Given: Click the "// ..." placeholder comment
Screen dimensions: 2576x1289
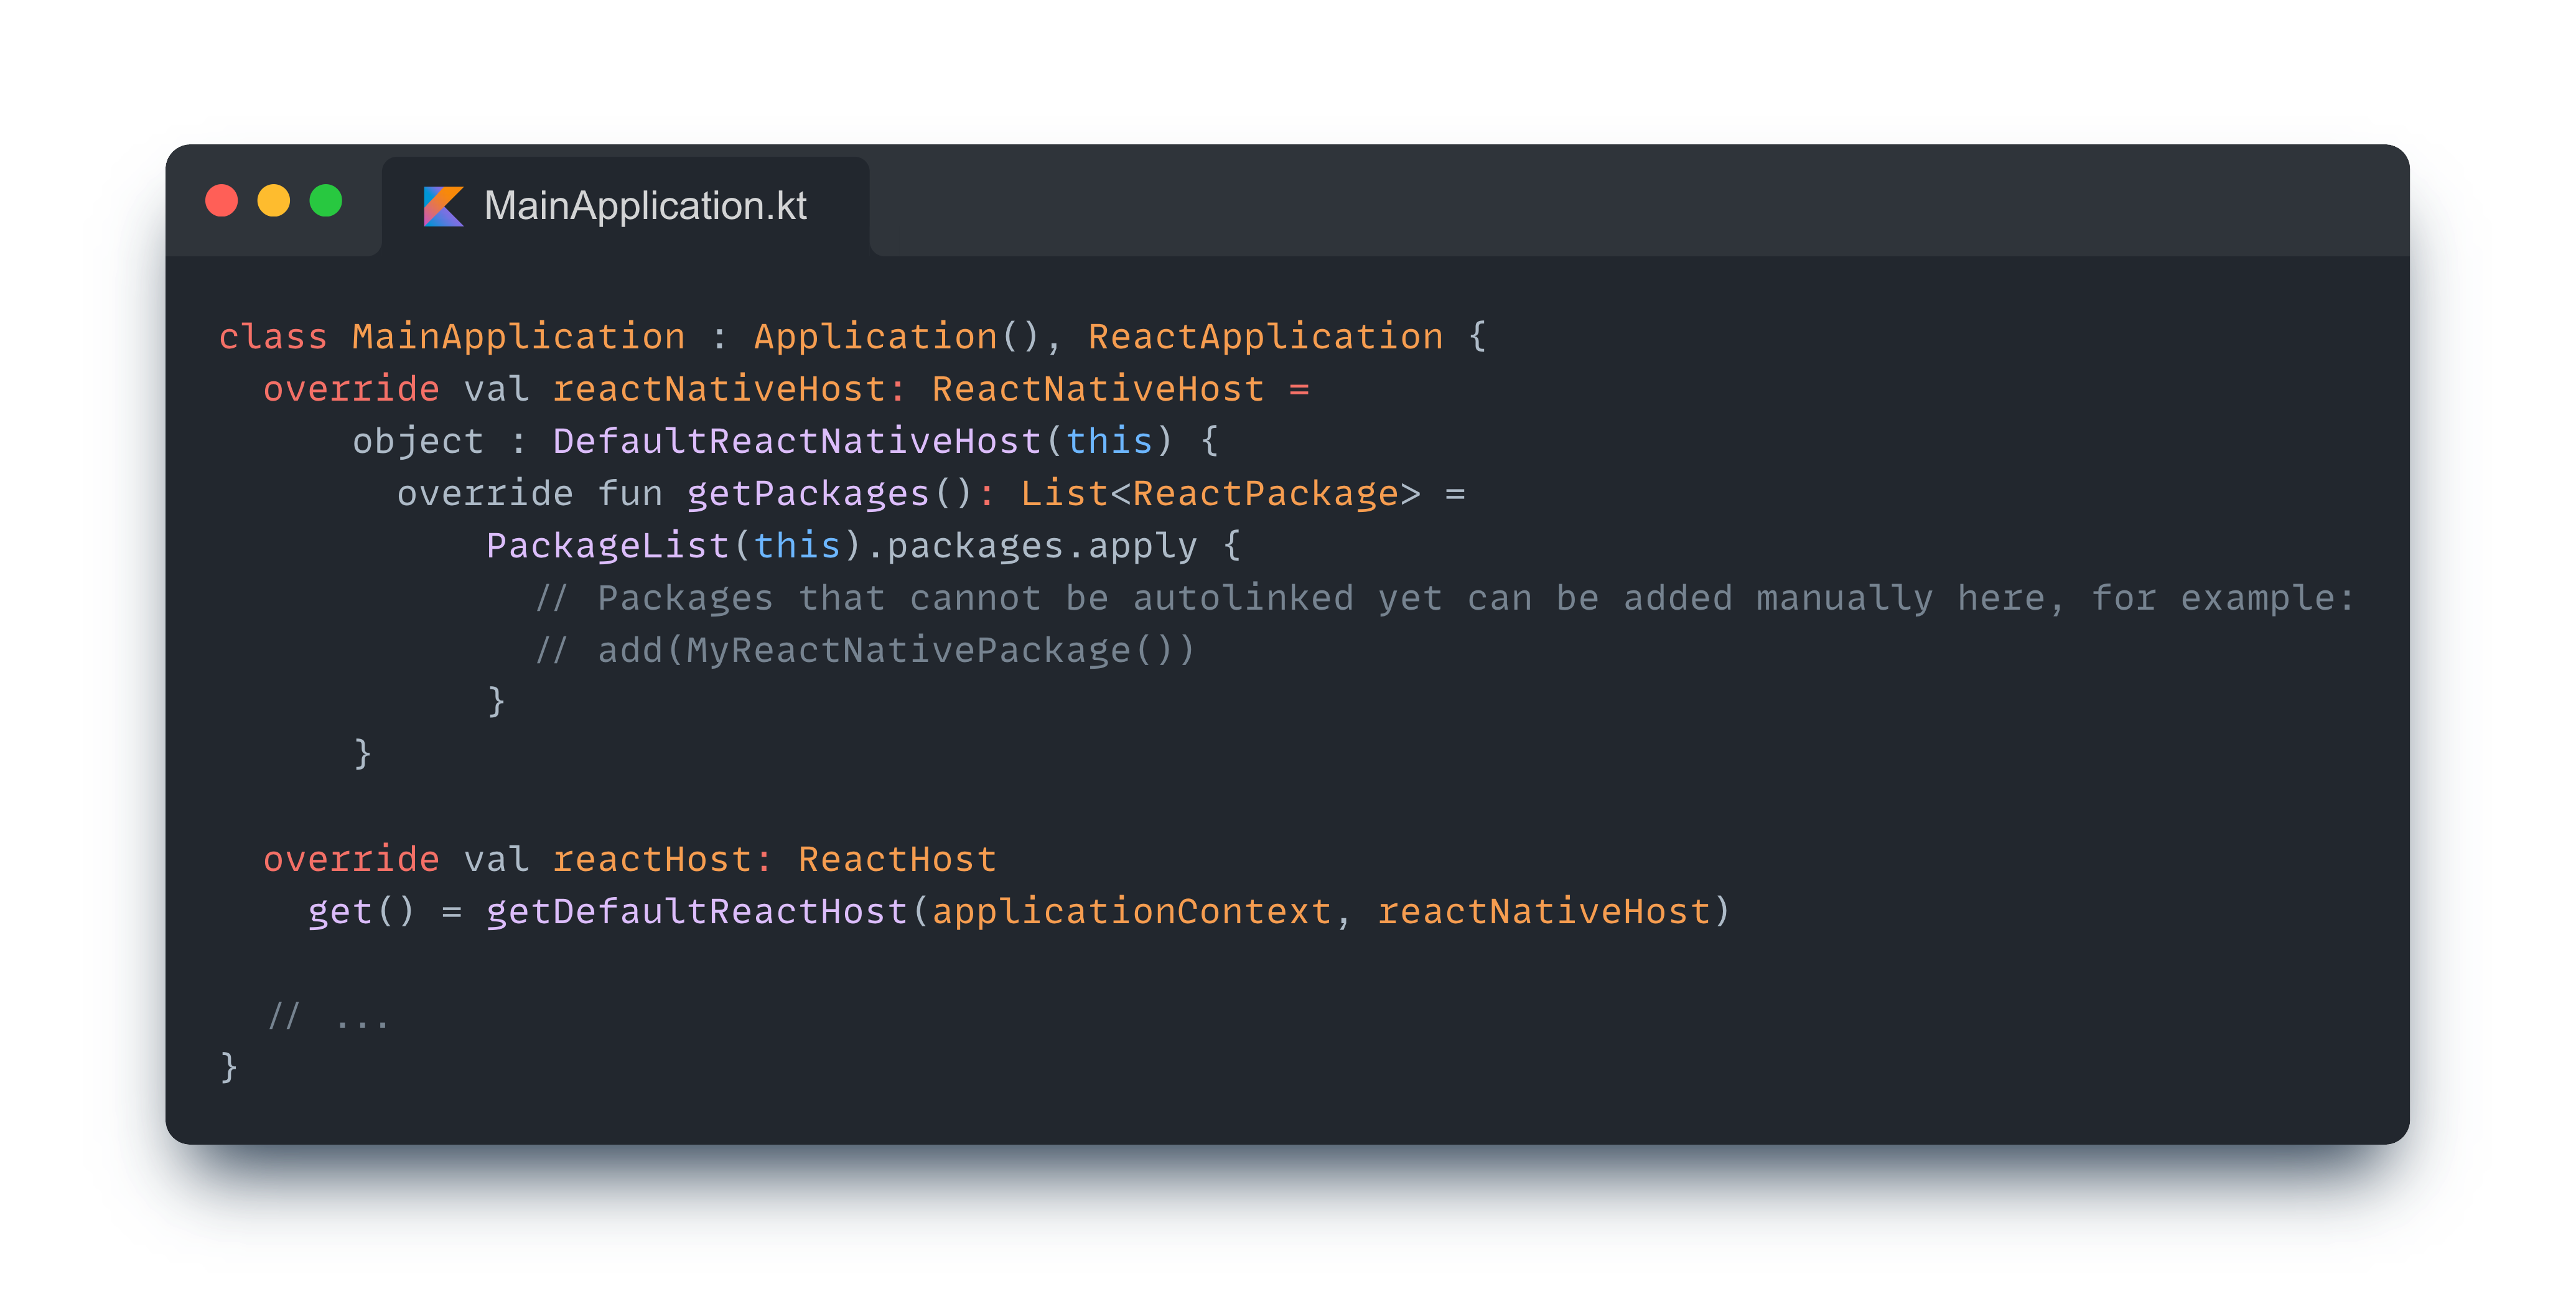Looking at the screenshot, I should coord(328,1017).
